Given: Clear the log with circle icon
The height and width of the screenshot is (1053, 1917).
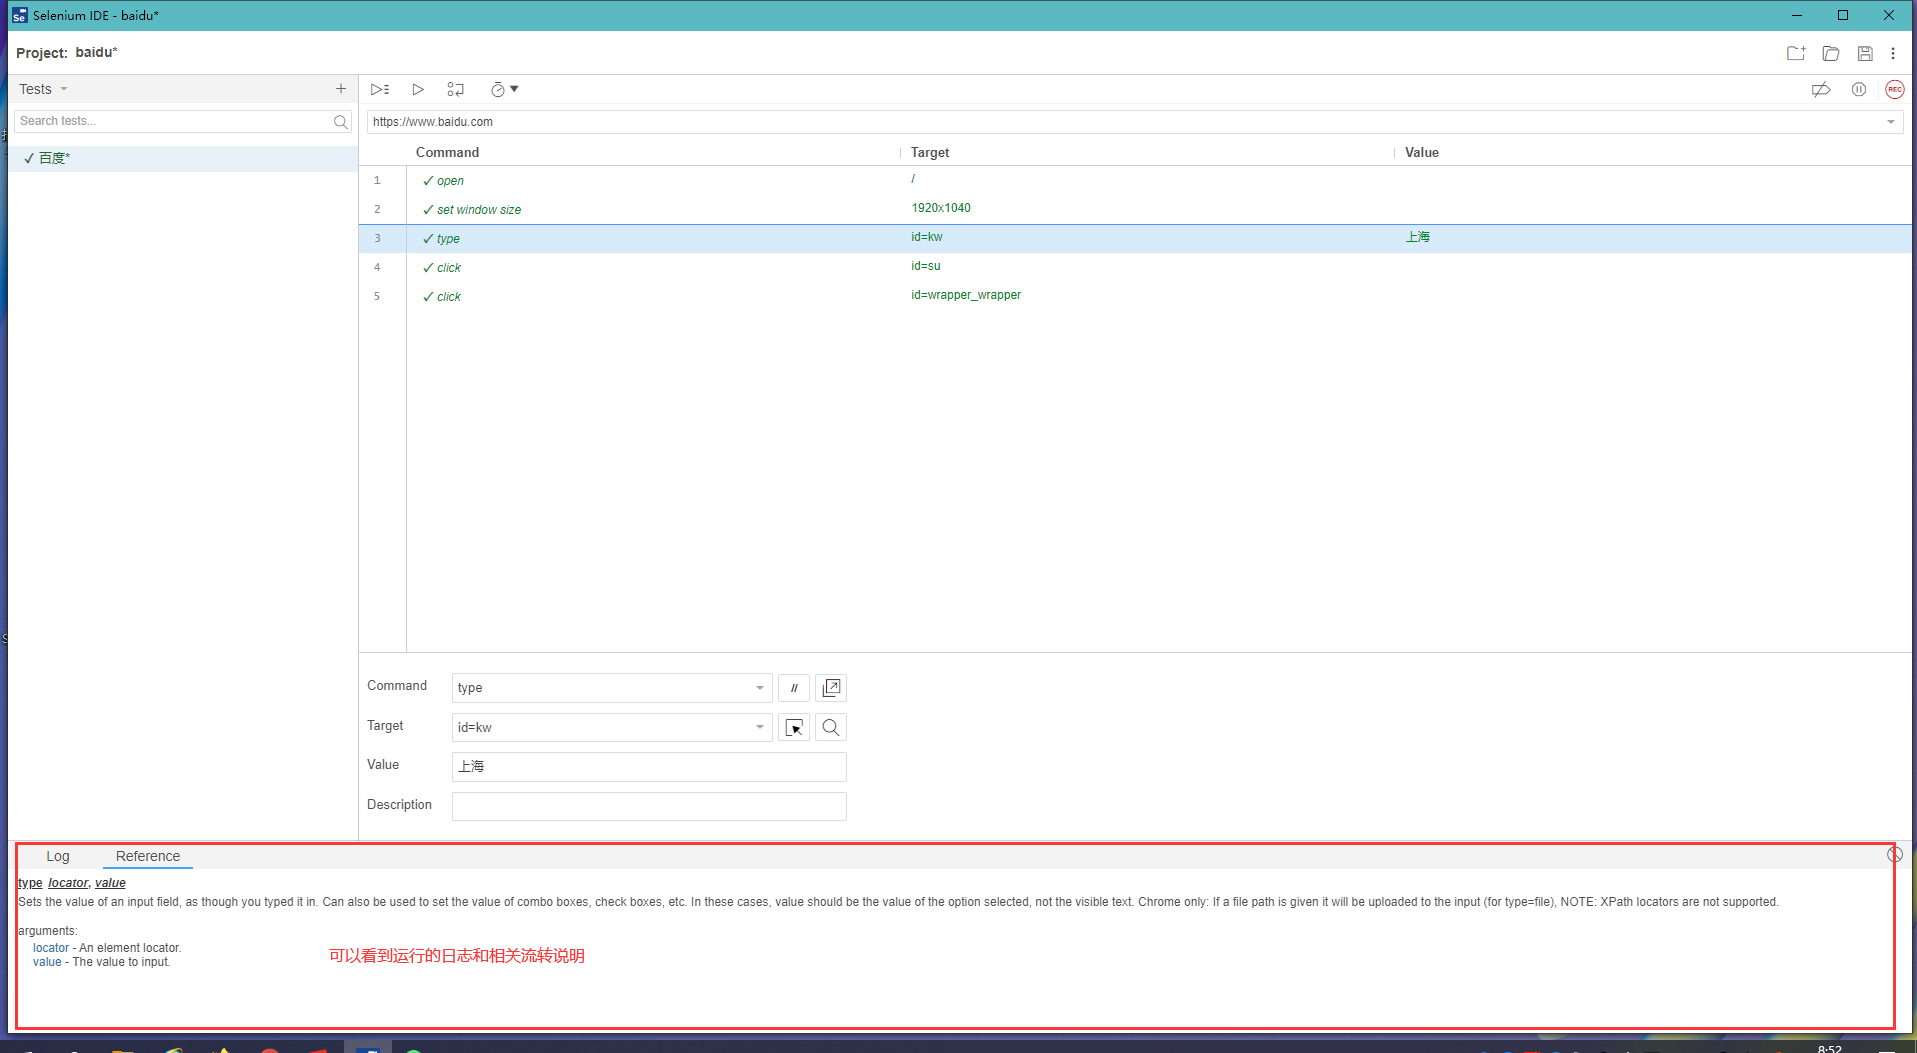Looking at the screenshot, I should (x=1894, y=855).
